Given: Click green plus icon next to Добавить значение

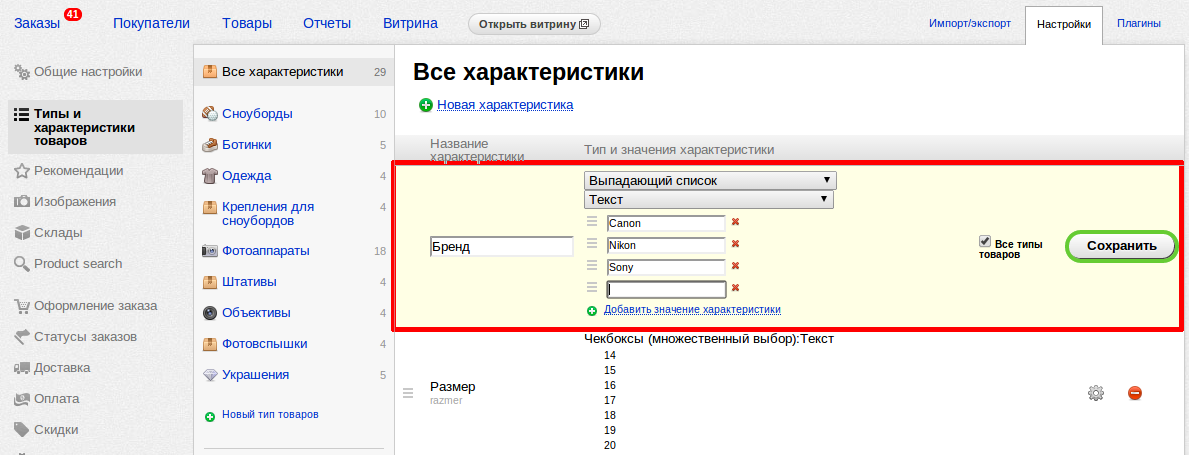Looking at the screenshot, I should coord(592,310).
